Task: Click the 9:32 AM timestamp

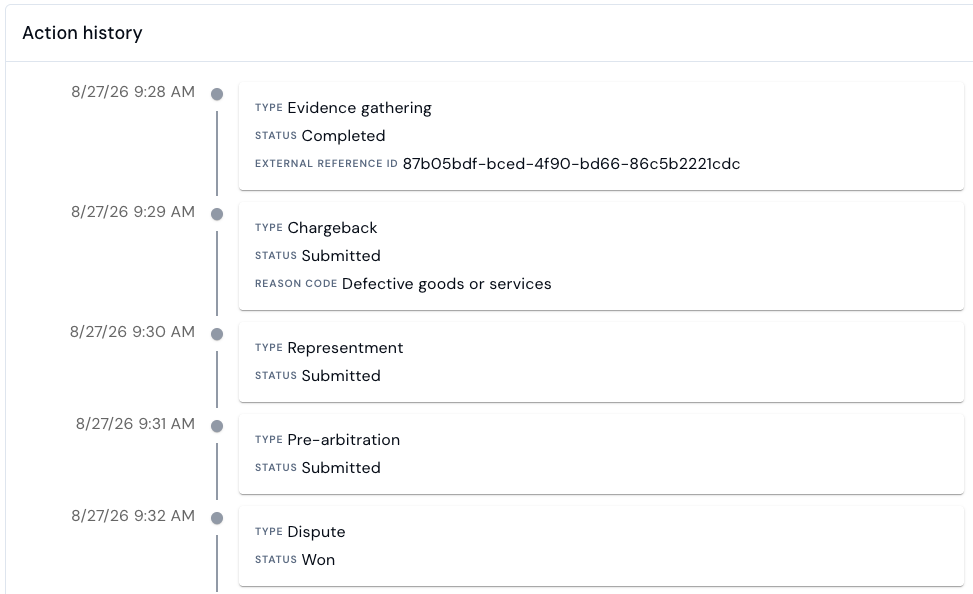Action: coord(133,515)
